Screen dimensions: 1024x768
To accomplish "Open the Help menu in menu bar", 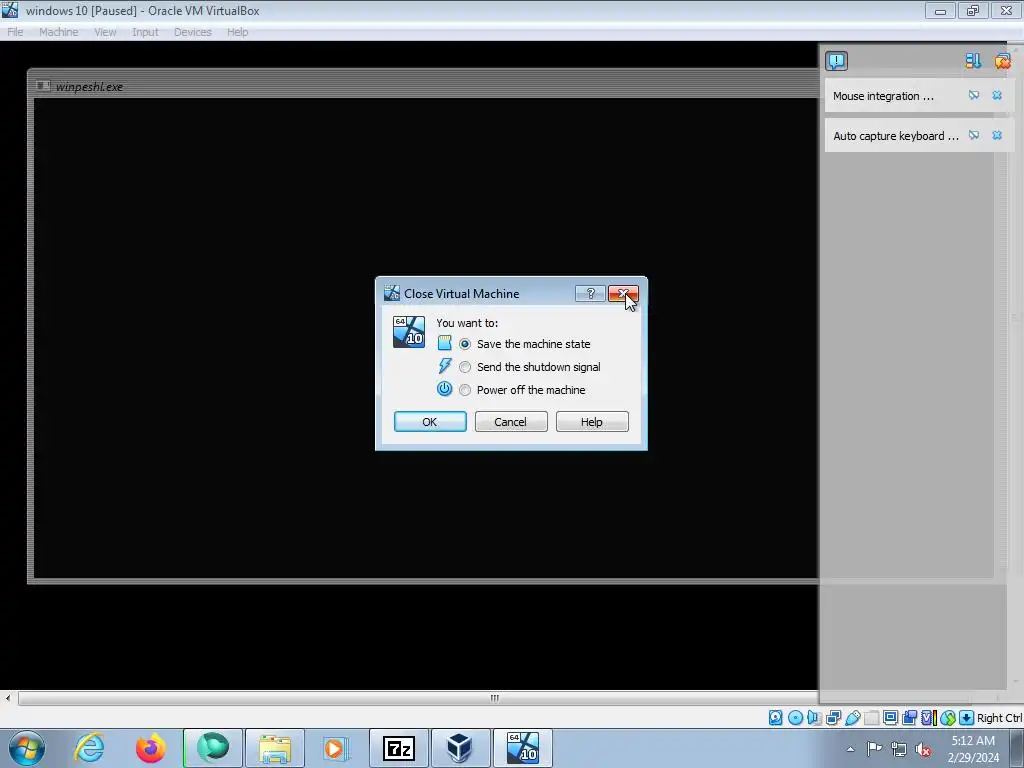I will point(238,32).
